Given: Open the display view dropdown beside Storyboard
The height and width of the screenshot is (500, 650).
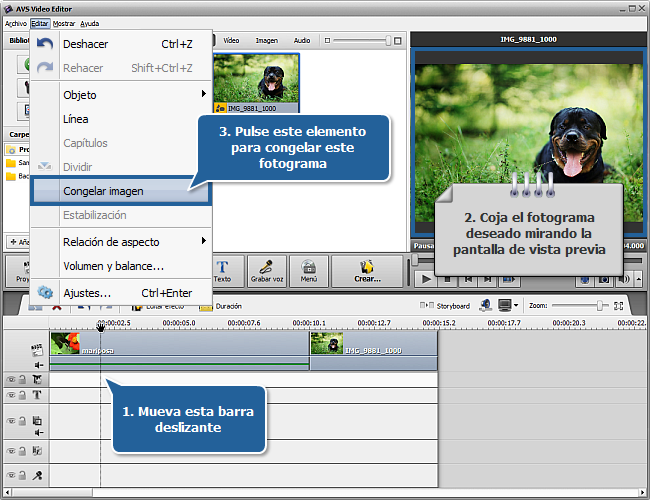Looking at the screenshot, I should click(509, 305).
